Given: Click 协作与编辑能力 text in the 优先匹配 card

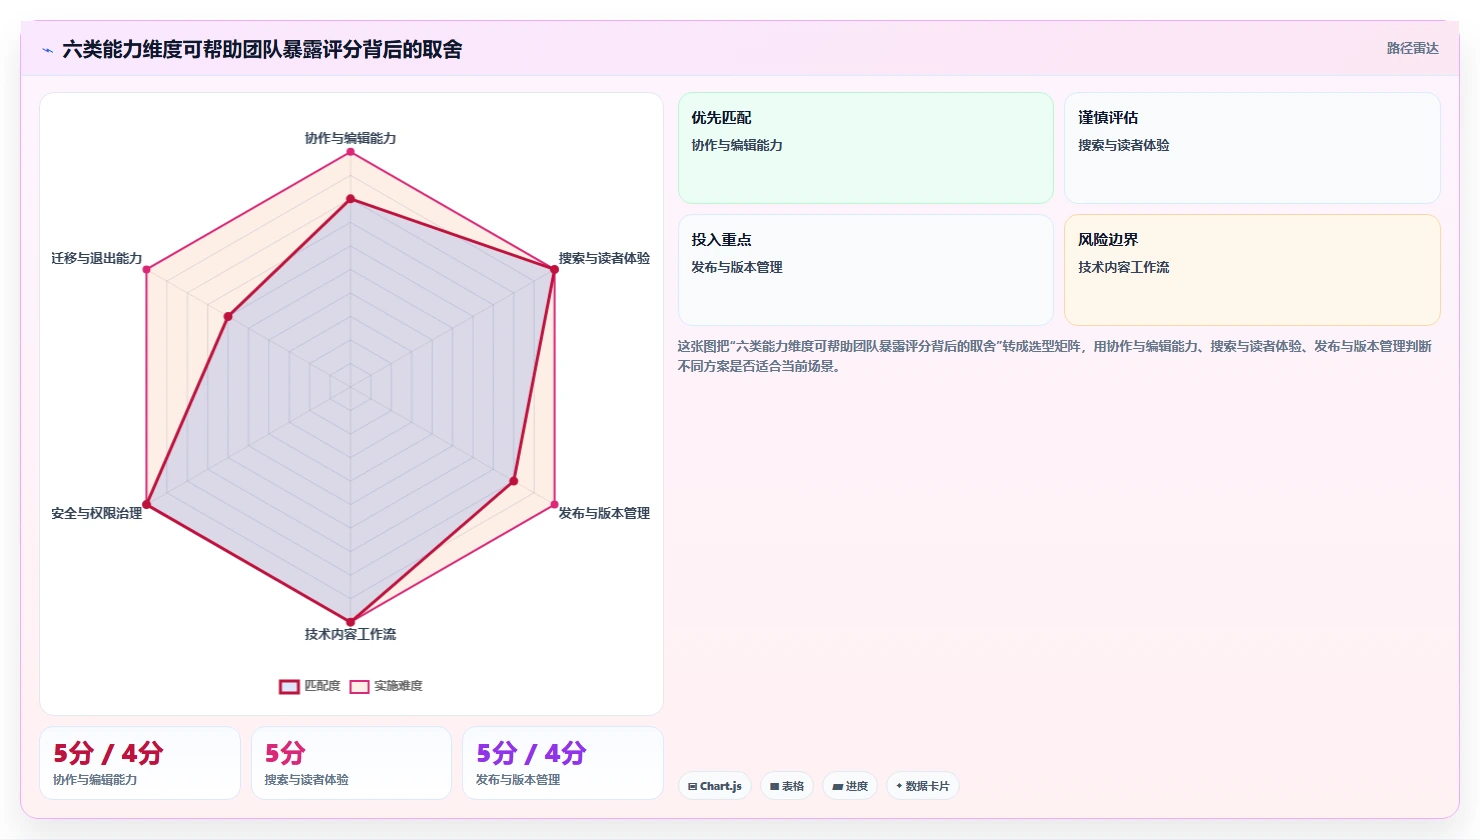Looking at the screenshot, I should point(737,145).
